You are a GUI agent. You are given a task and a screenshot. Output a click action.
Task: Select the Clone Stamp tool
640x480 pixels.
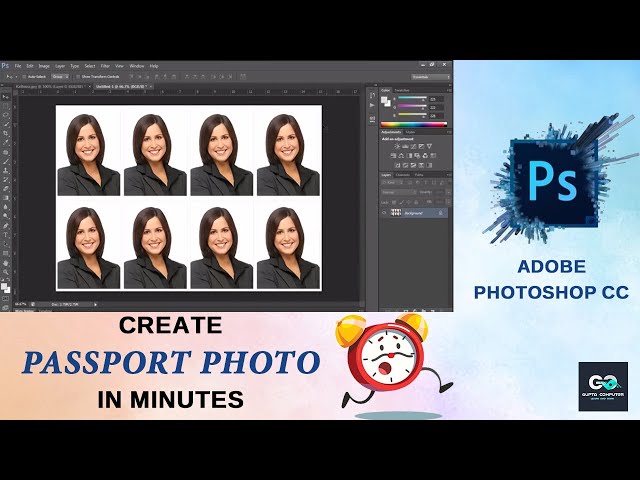(6, 170)
